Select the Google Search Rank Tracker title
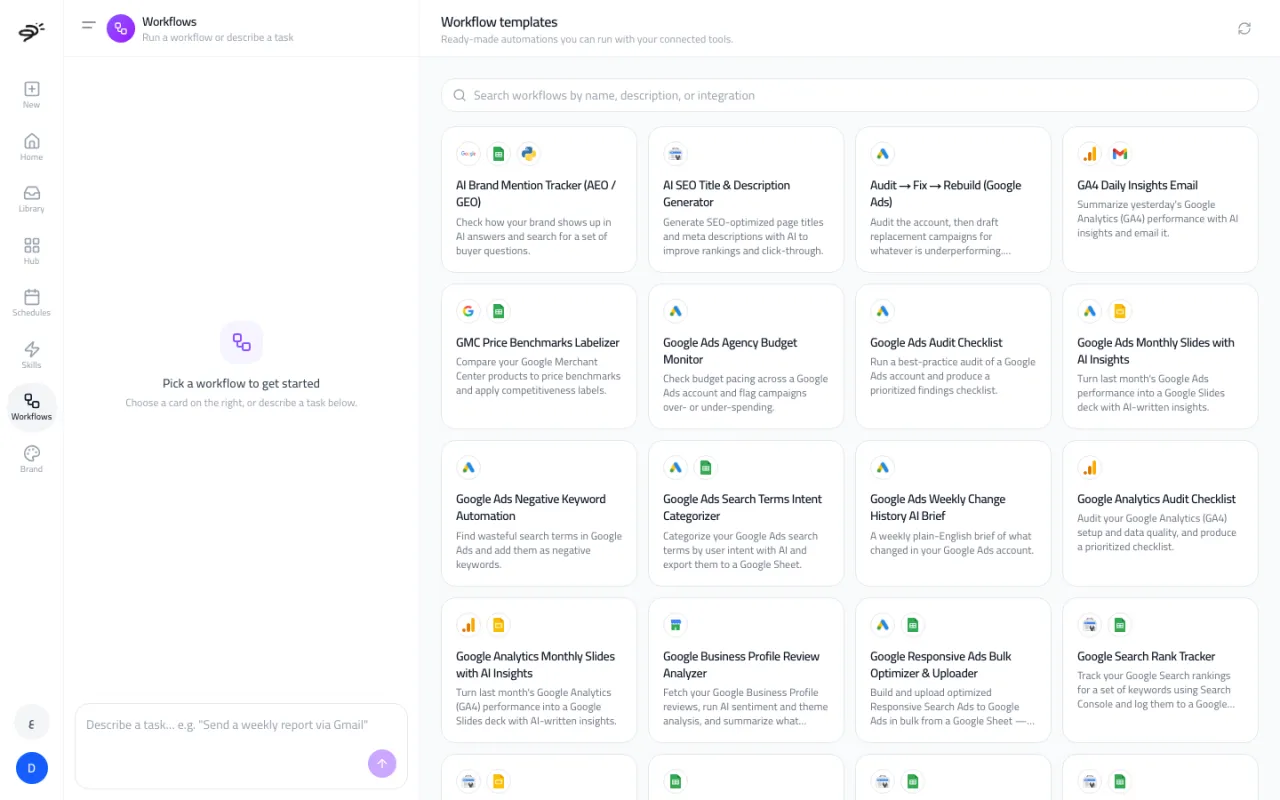The height and width of the screenshot is (800, 1280). [1146, 656]
